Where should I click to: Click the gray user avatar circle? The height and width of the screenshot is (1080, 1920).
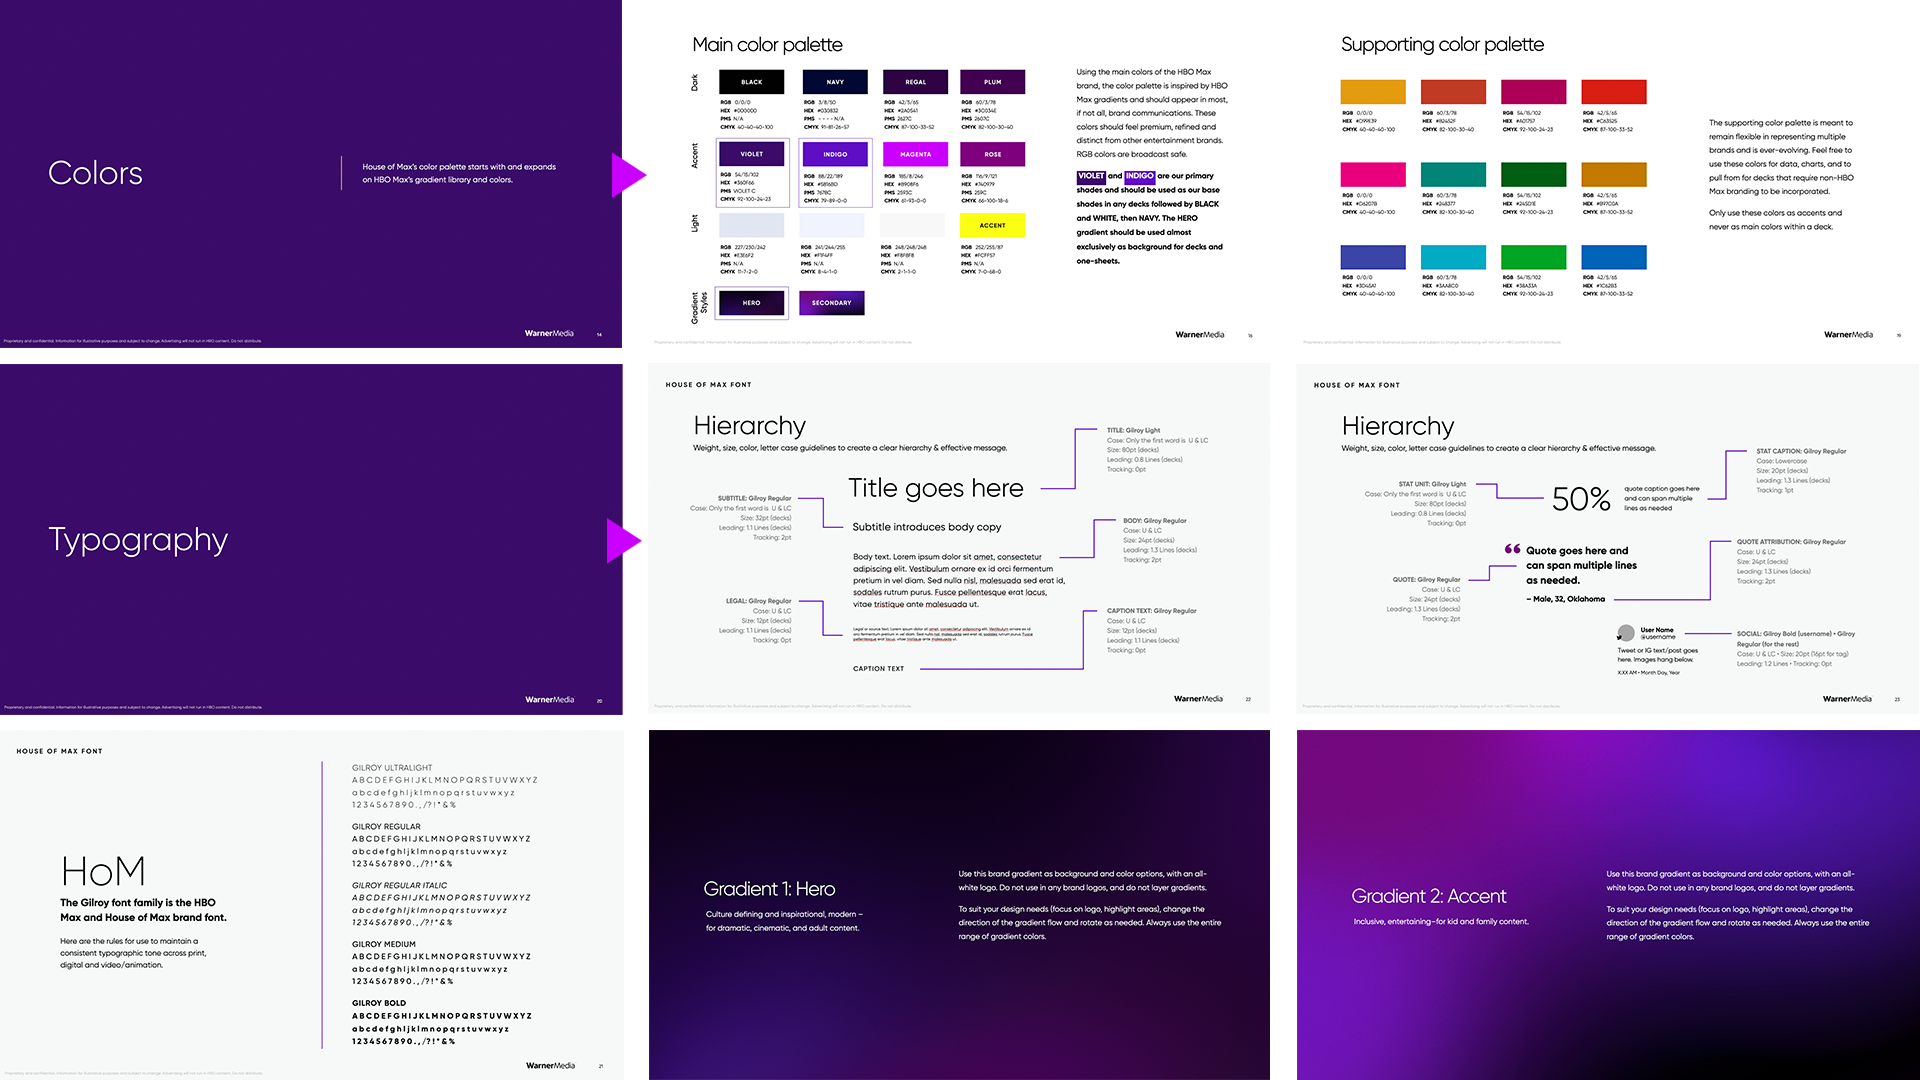1626,633
